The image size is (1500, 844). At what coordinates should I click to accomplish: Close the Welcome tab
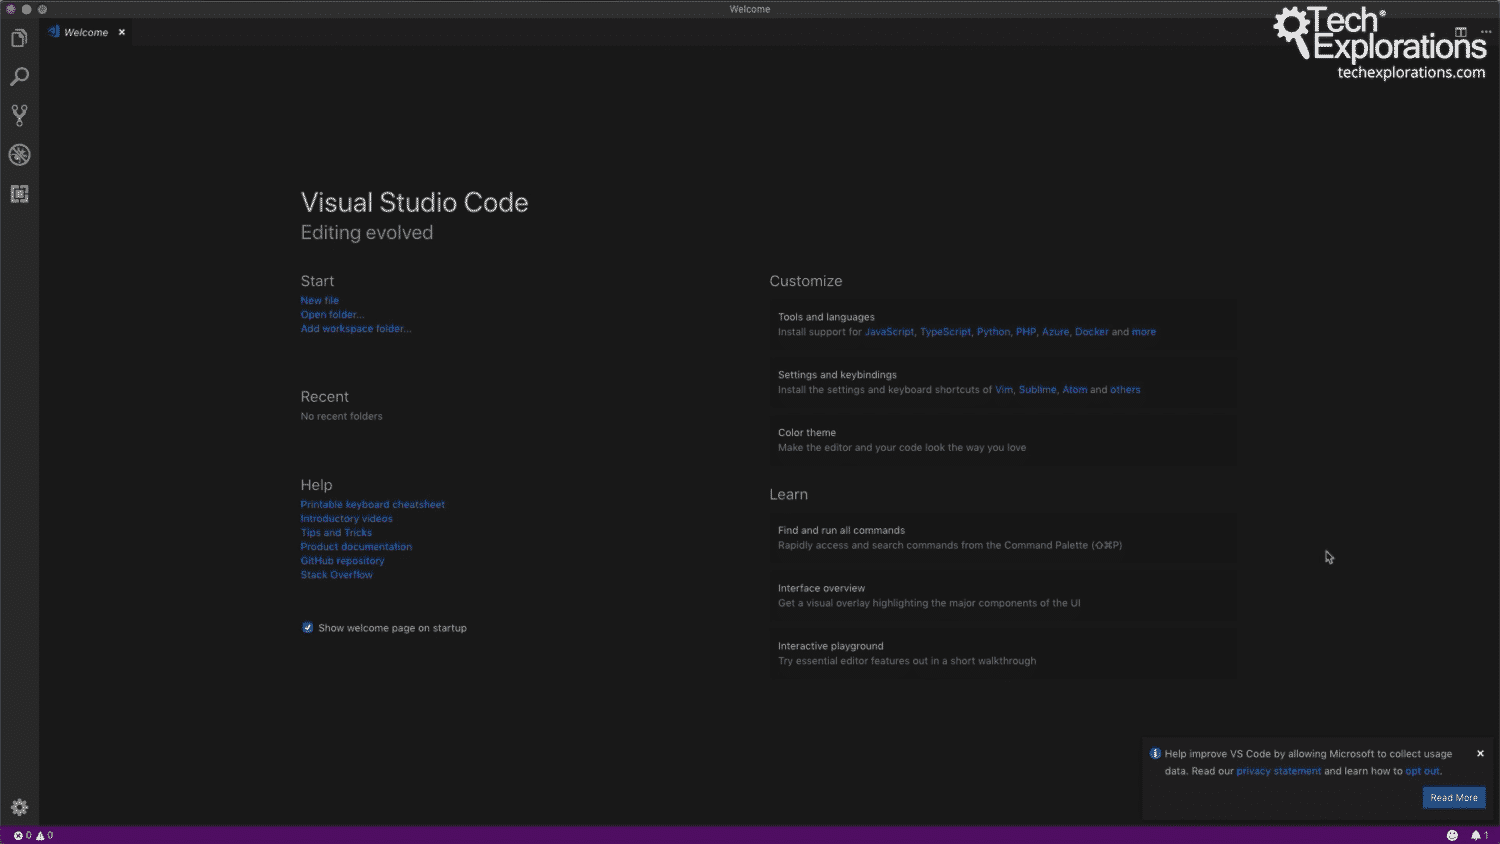point(122,32)
